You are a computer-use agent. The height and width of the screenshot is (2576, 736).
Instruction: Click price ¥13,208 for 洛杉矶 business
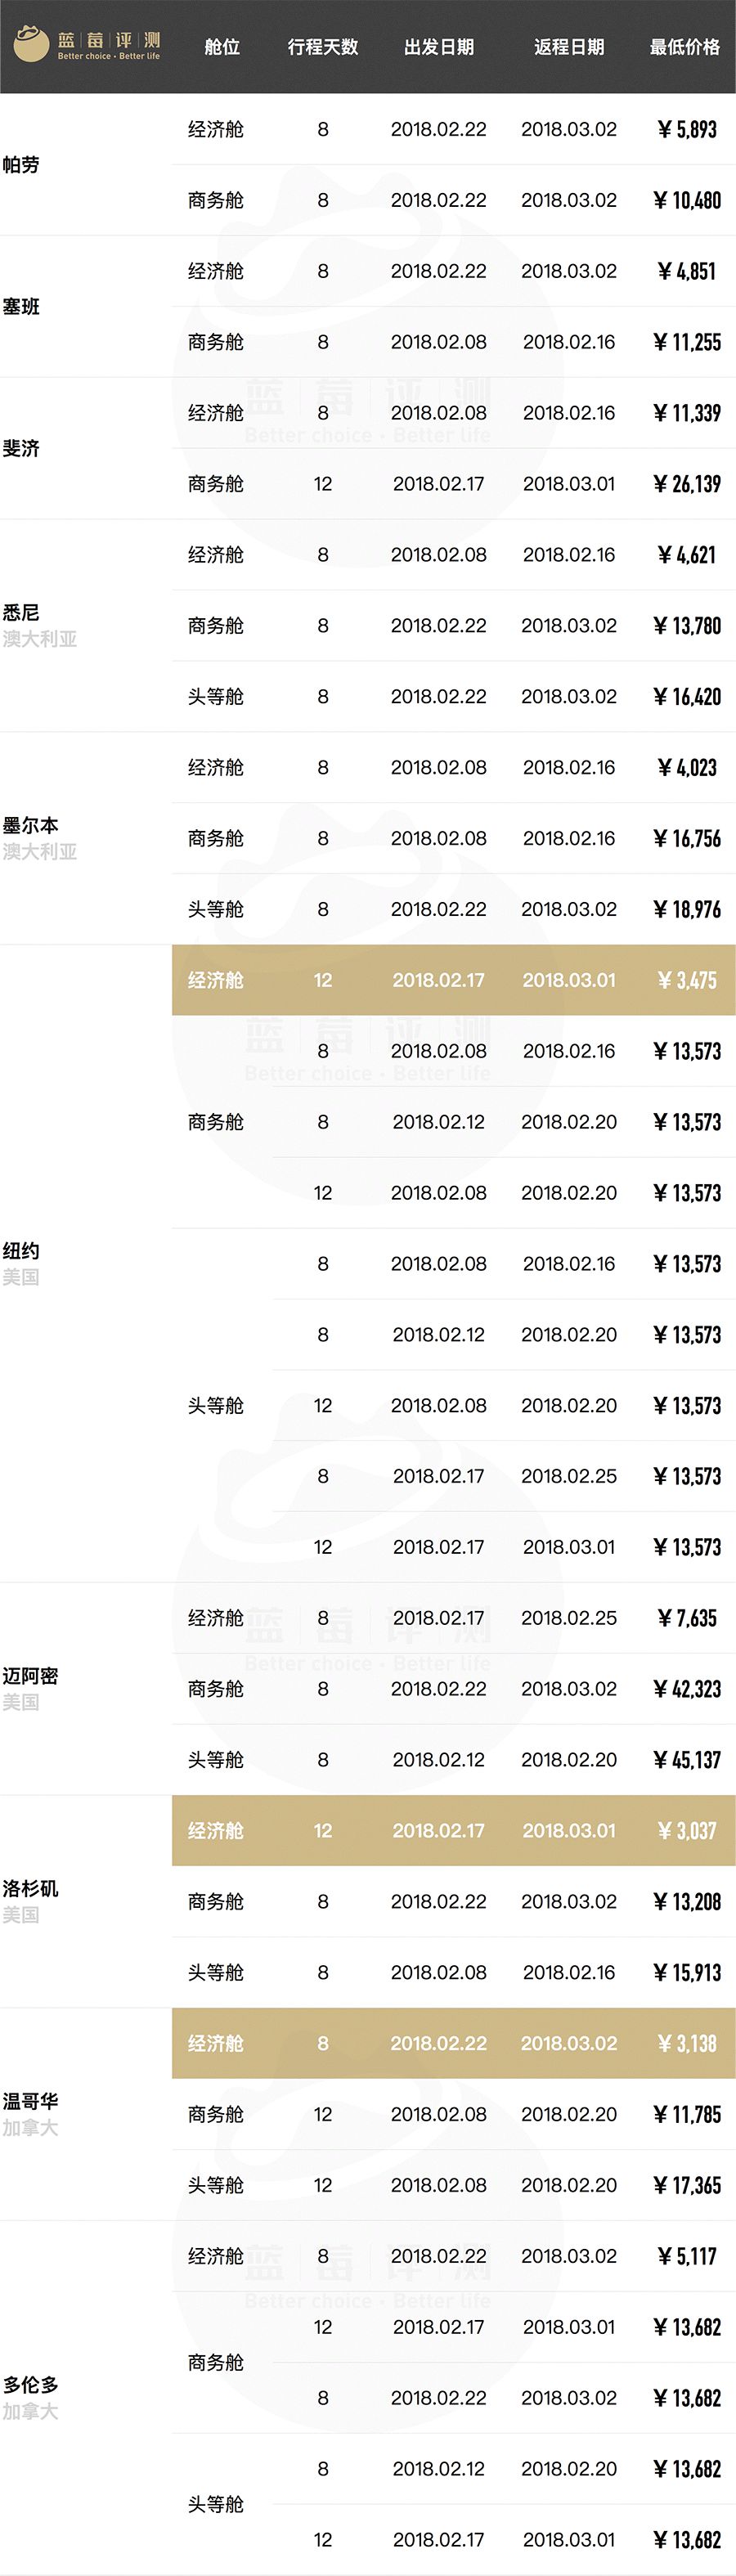click(687, 1902)
